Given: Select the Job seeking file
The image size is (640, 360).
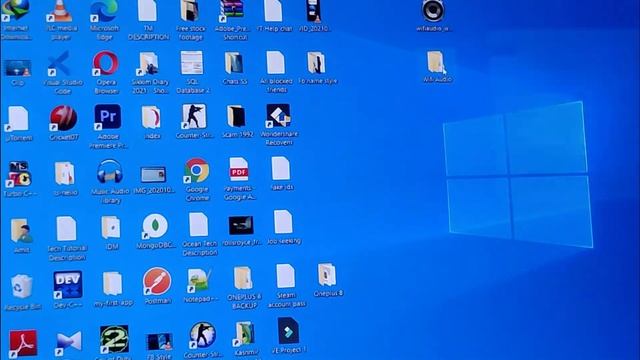Looking at the screenshot, I should (x=283, y=223).
